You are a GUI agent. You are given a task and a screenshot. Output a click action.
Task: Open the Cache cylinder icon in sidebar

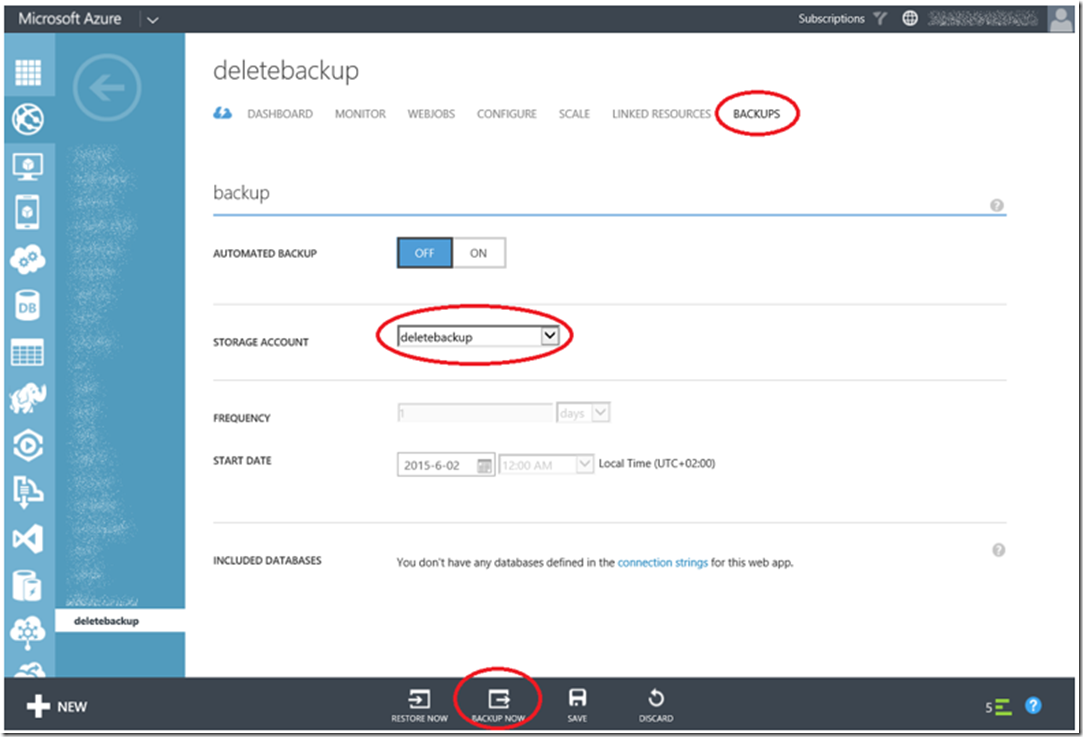tap(28, 586)
